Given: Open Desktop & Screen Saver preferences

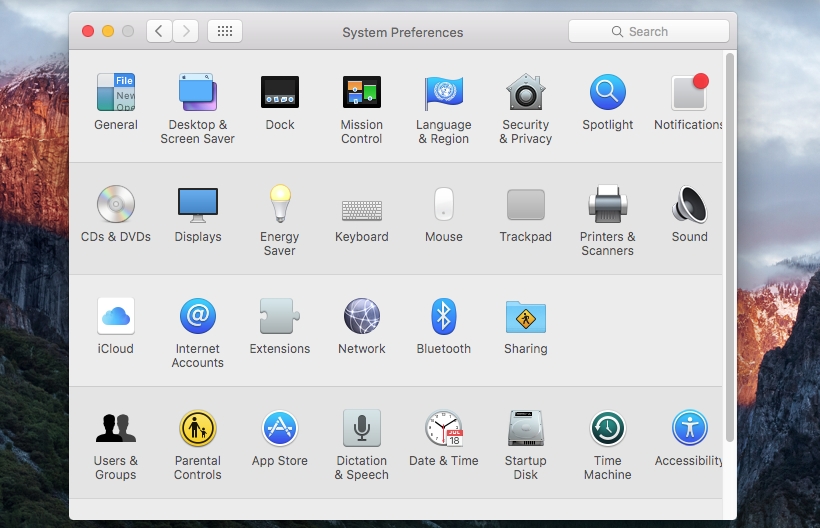Looking at the screenshot, I should pyautogui.click(x=197, y=92).
